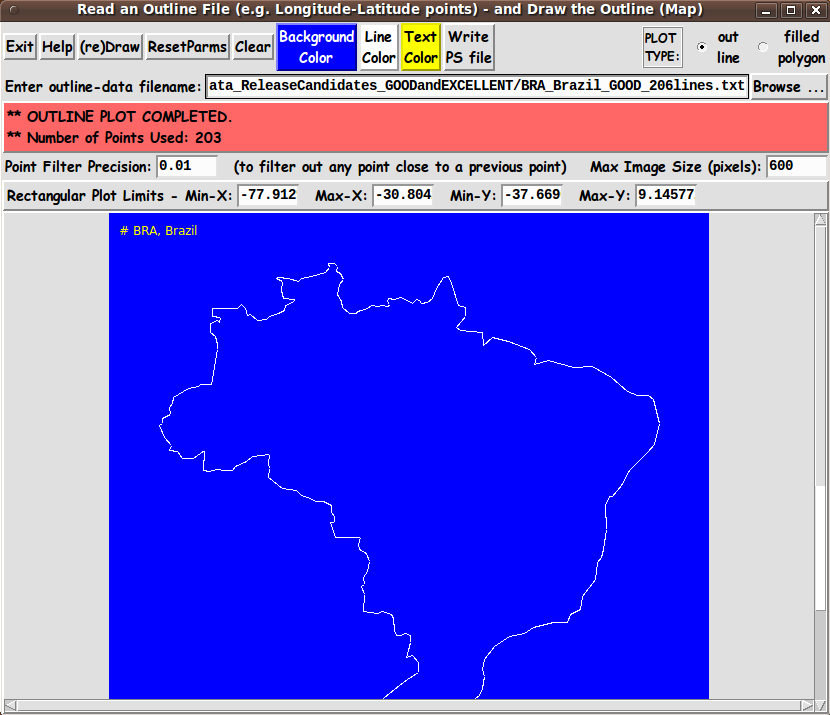Image resolution: width=830 pixels, height=715 pixels.
Task: Select the outline plot type radio button
Action: pos(702,47)
